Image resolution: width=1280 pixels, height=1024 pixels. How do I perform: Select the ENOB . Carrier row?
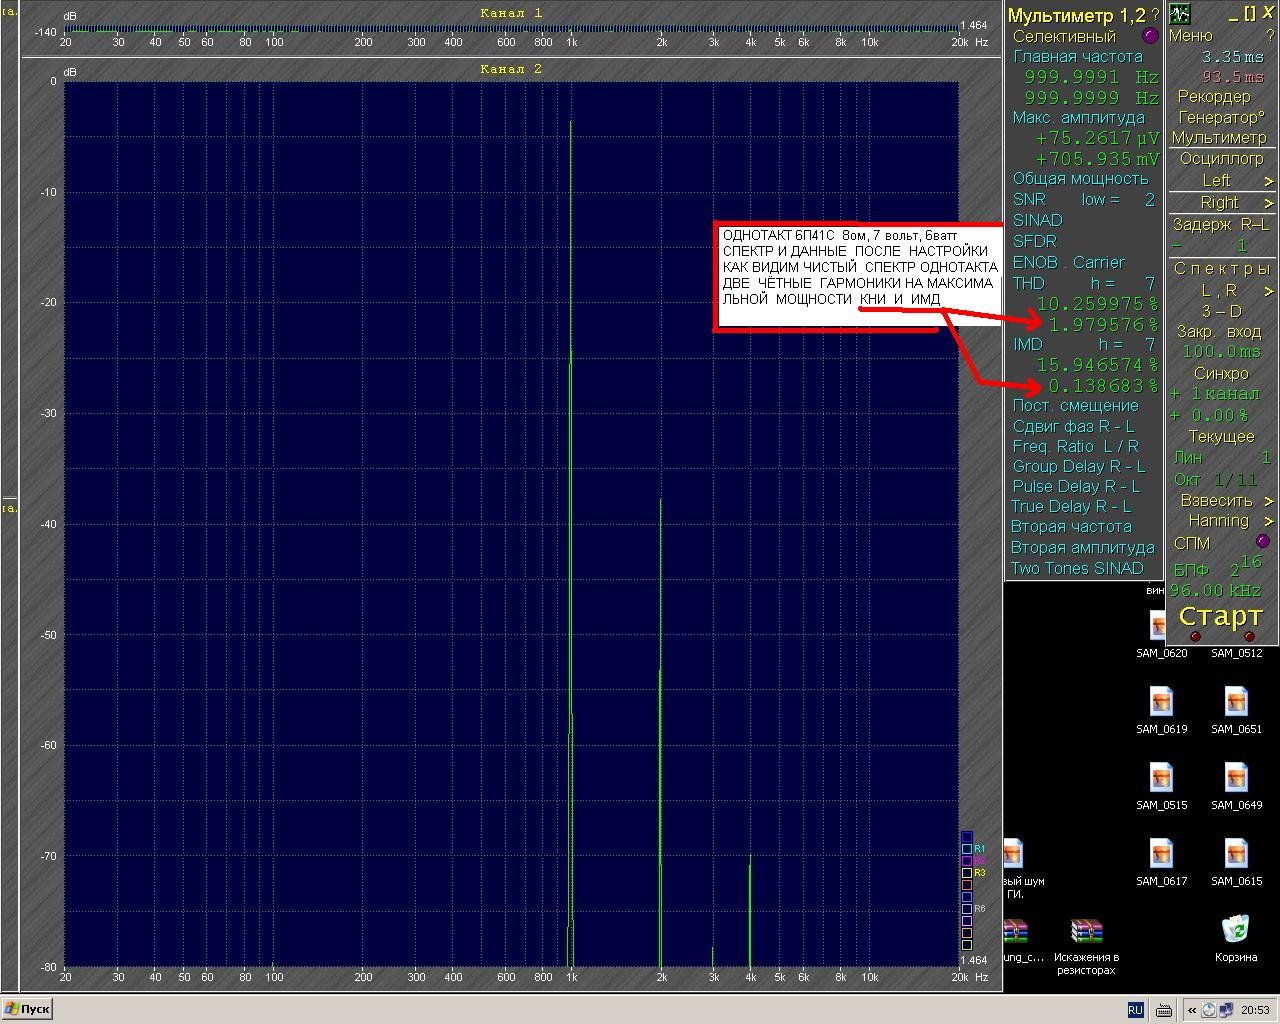pos(1069,262)
